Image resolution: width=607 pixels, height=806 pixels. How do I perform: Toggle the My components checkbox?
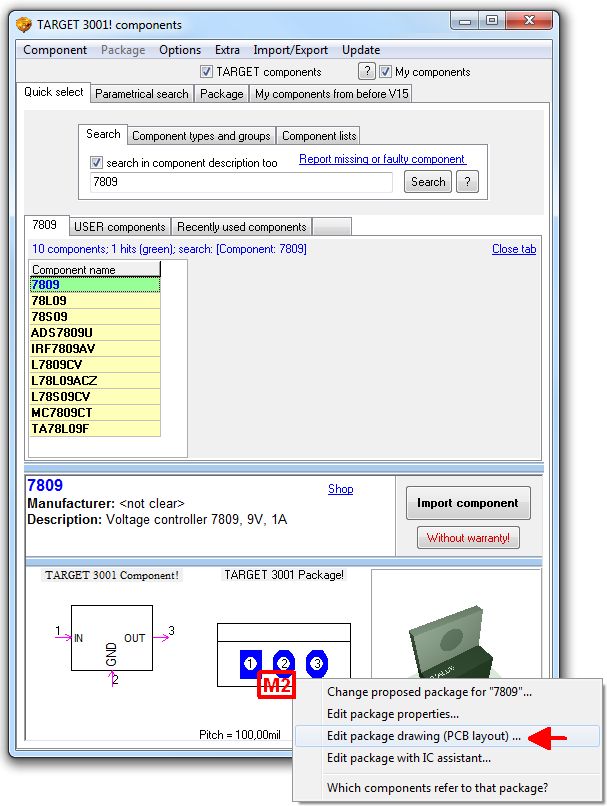[x=386, y=72]
